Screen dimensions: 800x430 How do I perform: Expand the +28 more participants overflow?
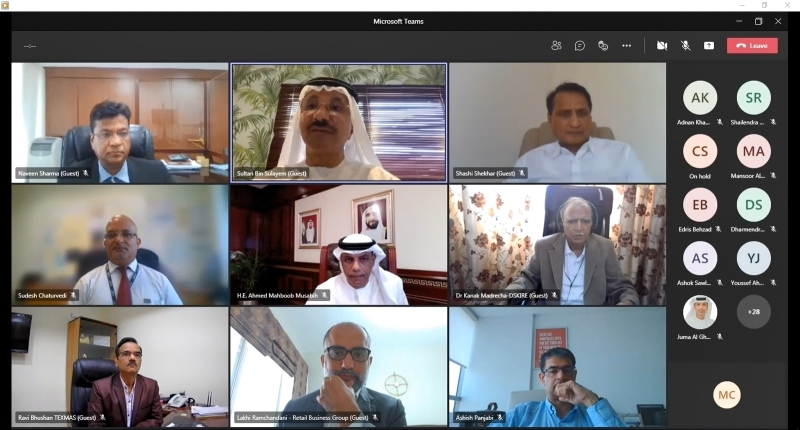coord(753,311)
